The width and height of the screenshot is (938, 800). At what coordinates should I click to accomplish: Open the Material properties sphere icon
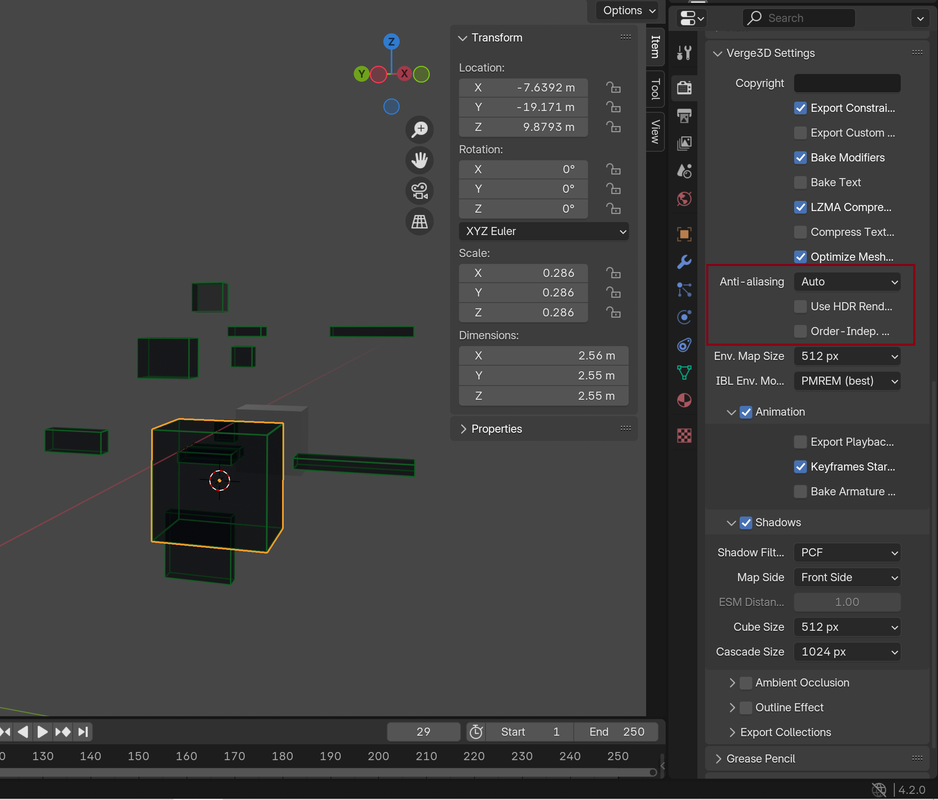[684, 400]
